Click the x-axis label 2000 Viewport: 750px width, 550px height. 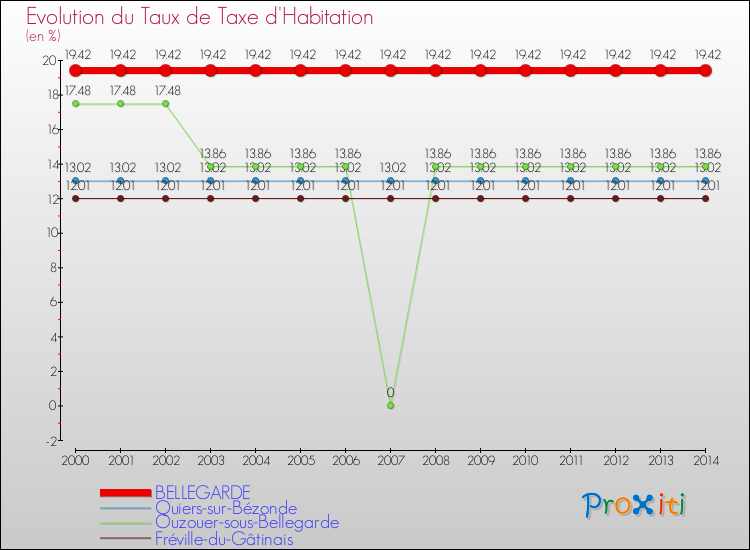(x=76, y=461)
